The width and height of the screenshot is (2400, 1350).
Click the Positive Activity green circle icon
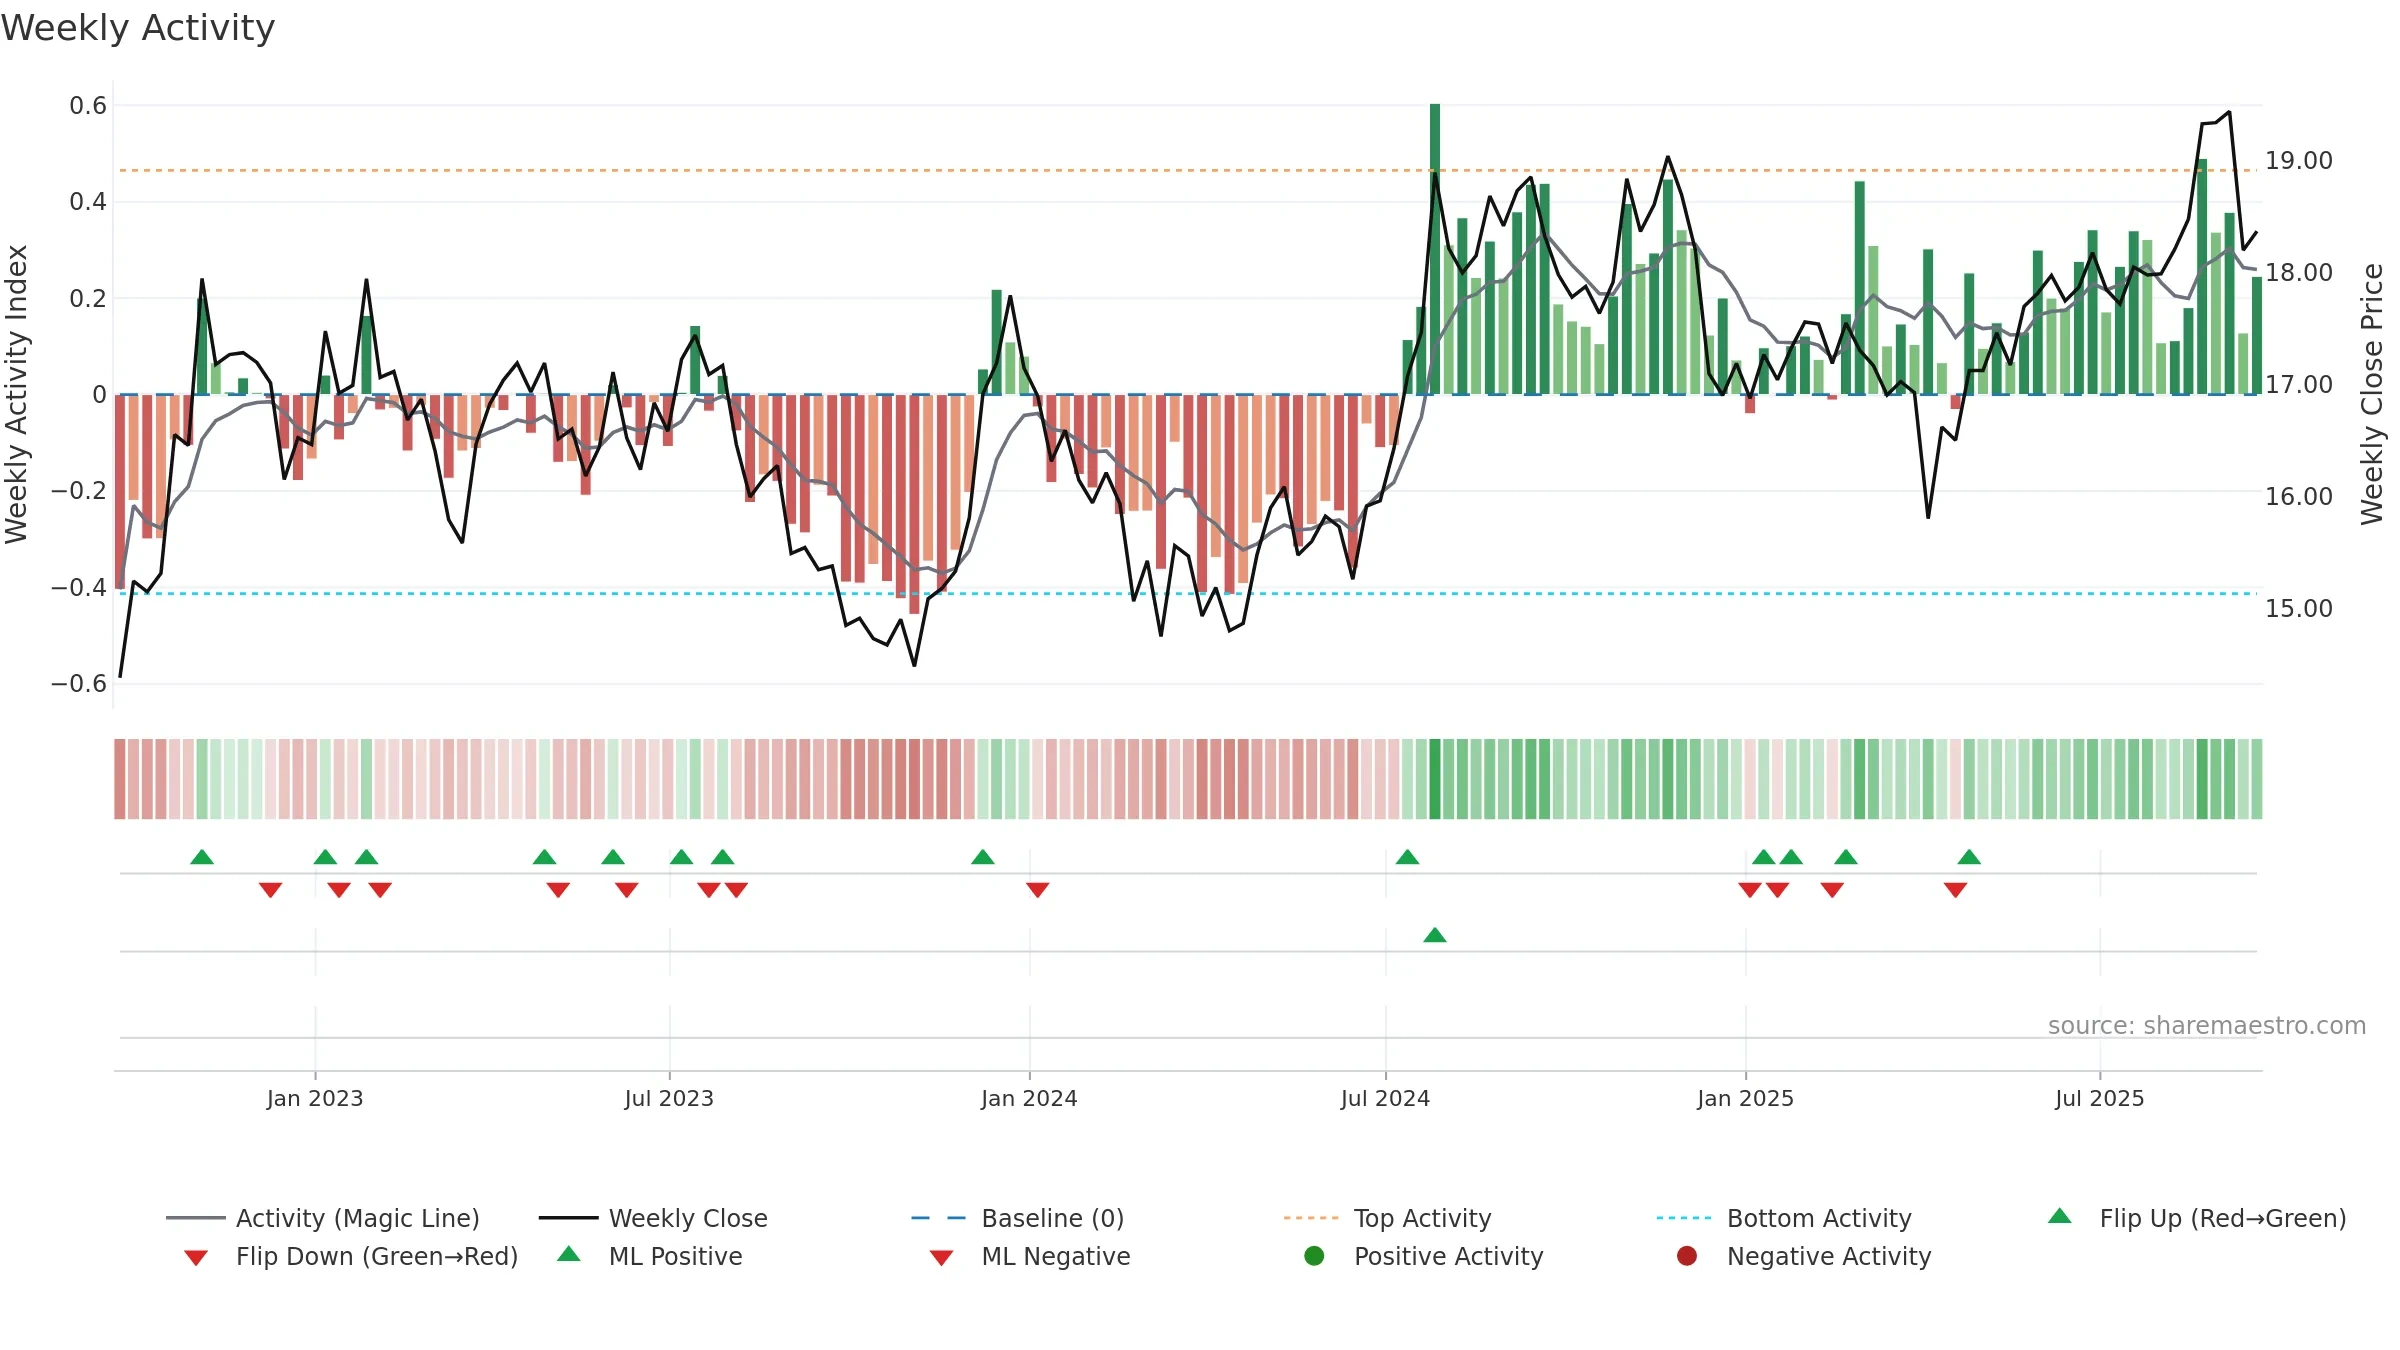[1314, 1255]
